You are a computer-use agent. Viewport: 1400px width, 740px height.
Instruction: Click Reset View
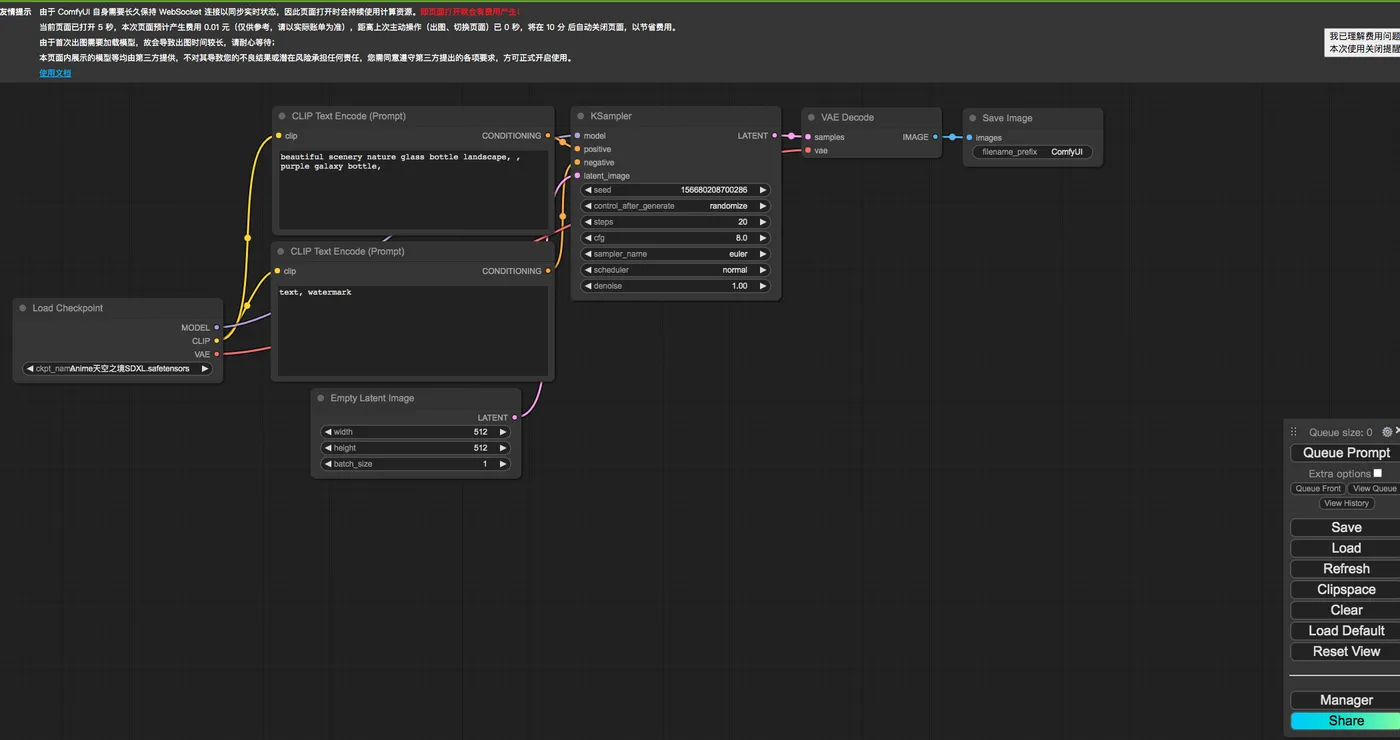point(1346,651)
